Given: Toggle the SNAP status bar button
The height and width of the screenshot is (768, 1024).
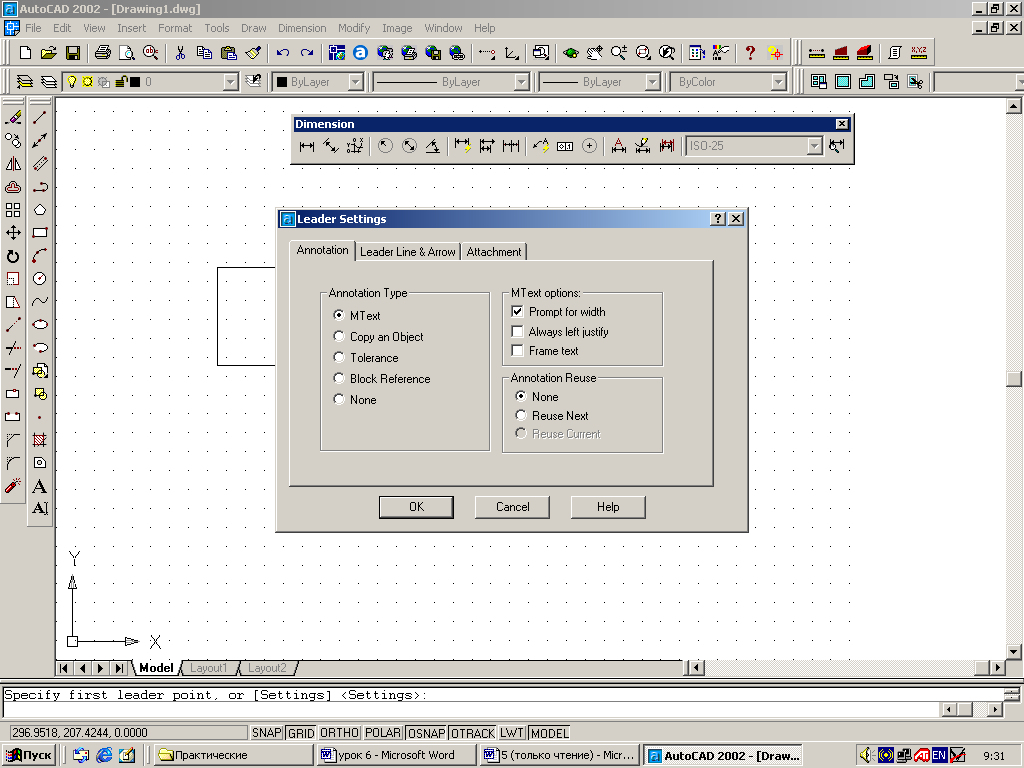Looking at the screenshot, I should click(x=266, y=733).
